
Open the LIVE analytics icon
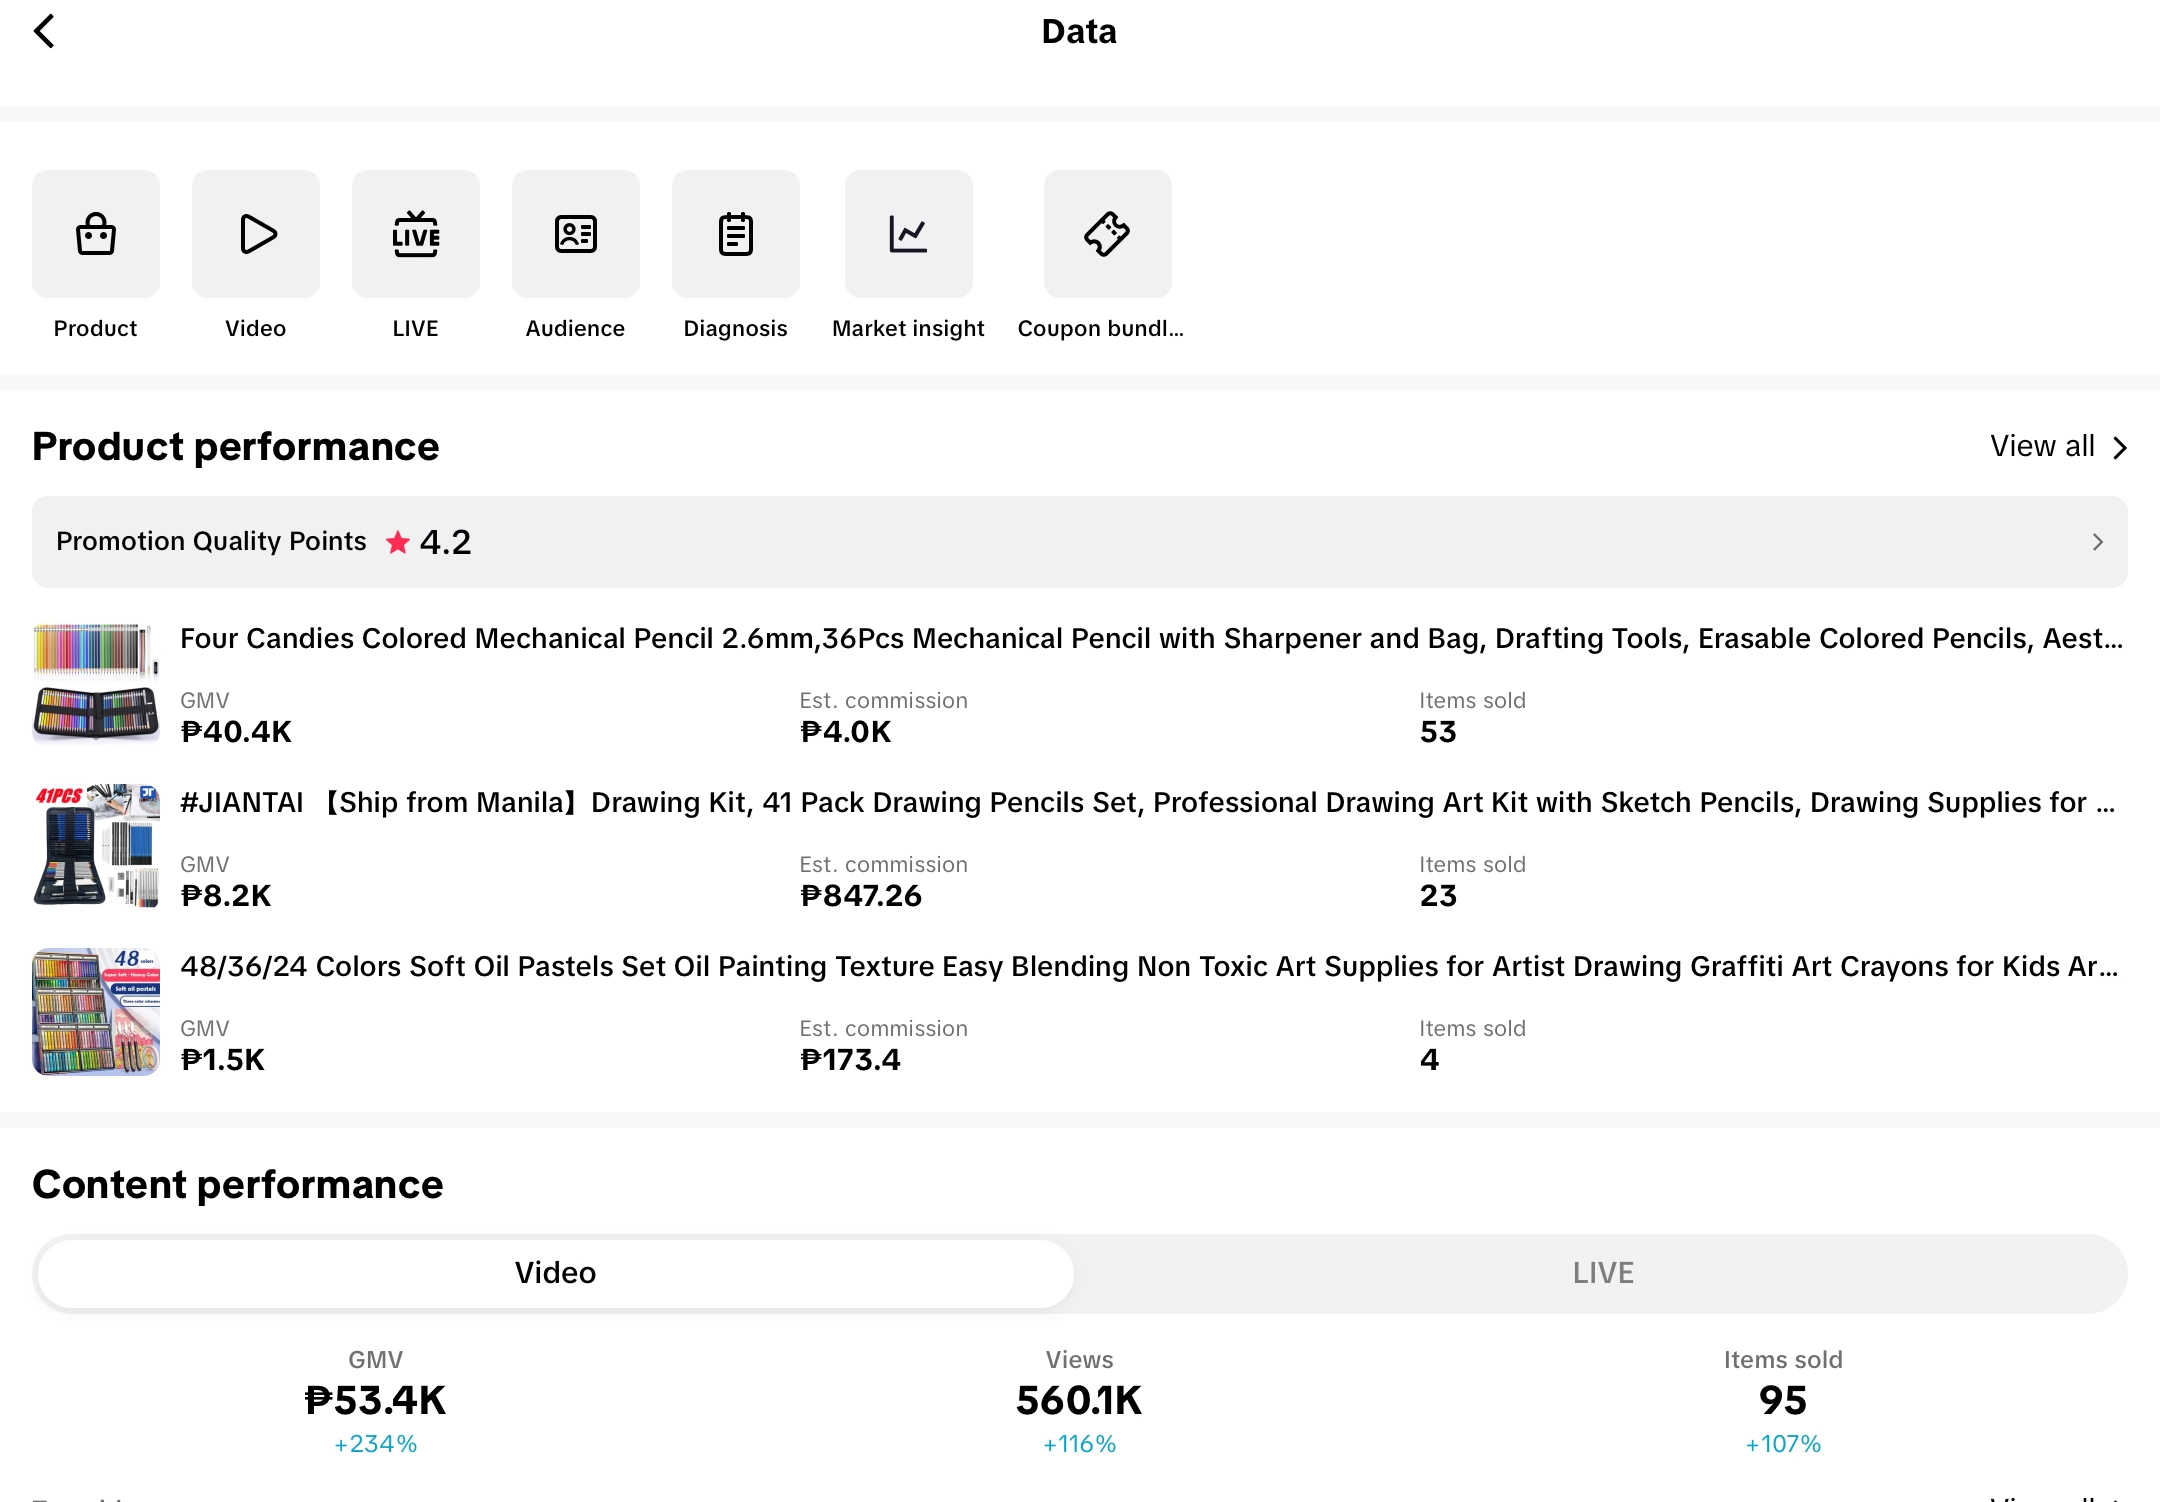click(x=416, y=234)
